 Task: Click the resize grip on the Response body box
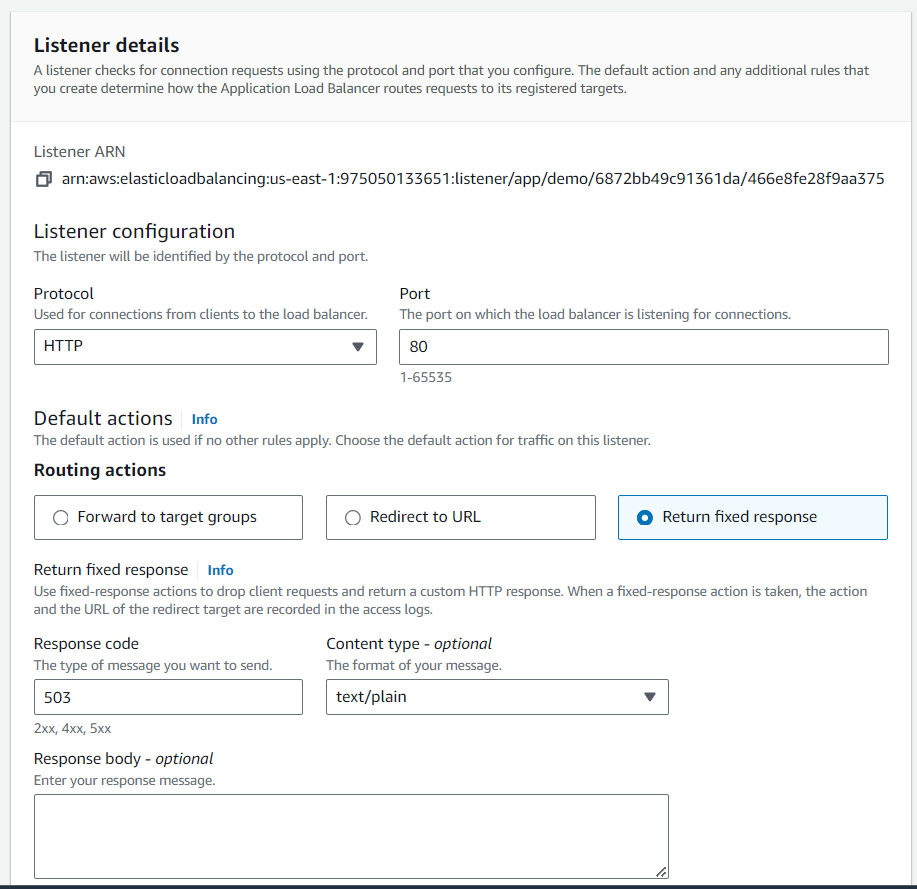point(663,873)
